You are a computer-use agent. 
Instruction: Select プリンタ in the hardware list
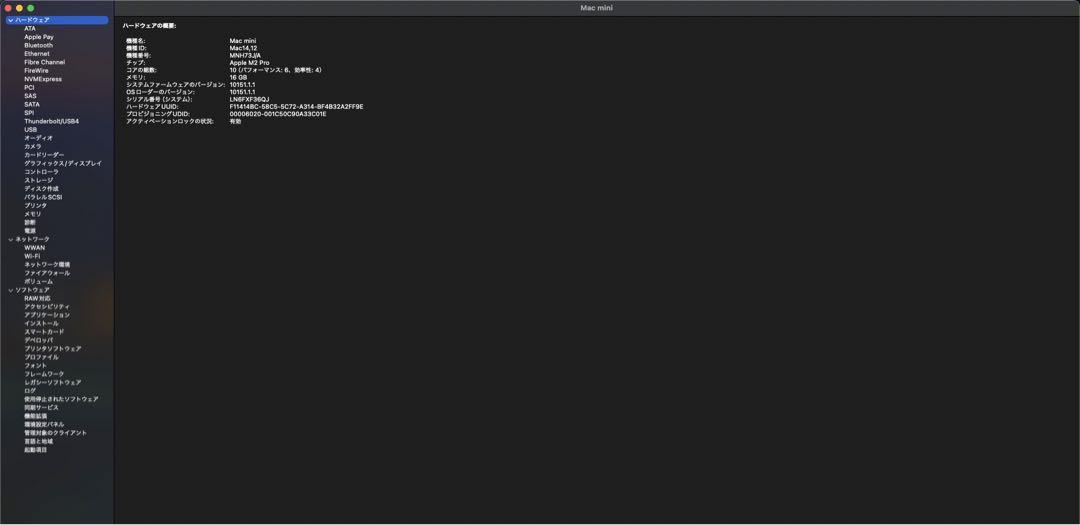click(36, 205)
